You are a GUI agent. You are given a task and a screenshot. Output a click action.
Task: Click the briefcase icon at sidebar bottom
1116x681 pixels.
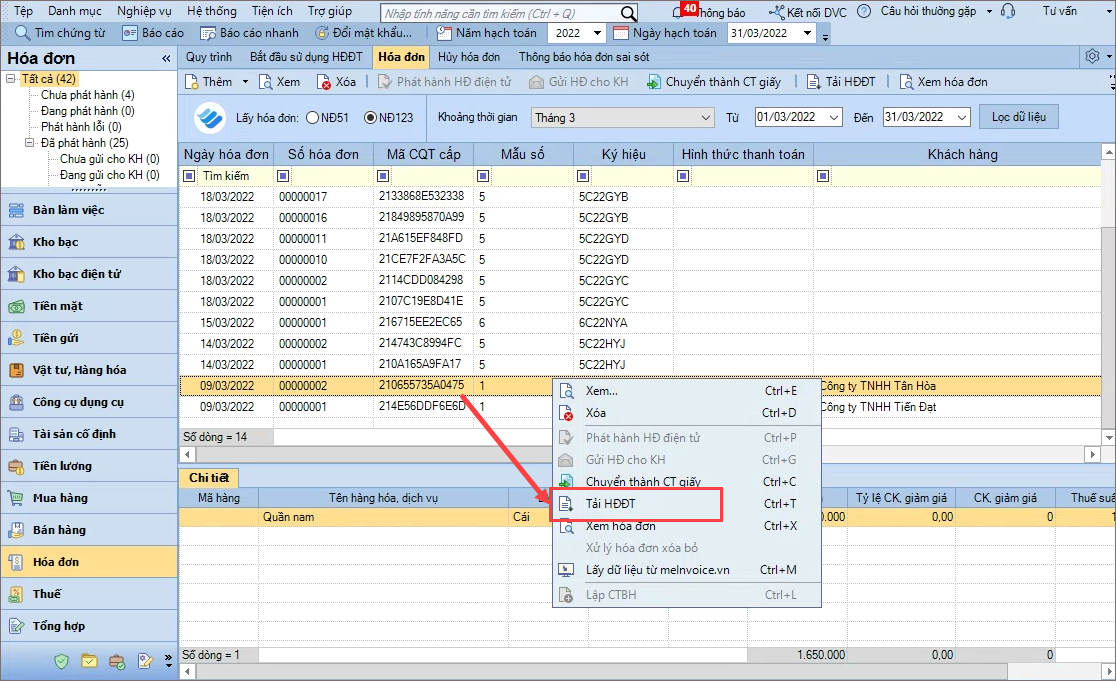coord(117,661)
